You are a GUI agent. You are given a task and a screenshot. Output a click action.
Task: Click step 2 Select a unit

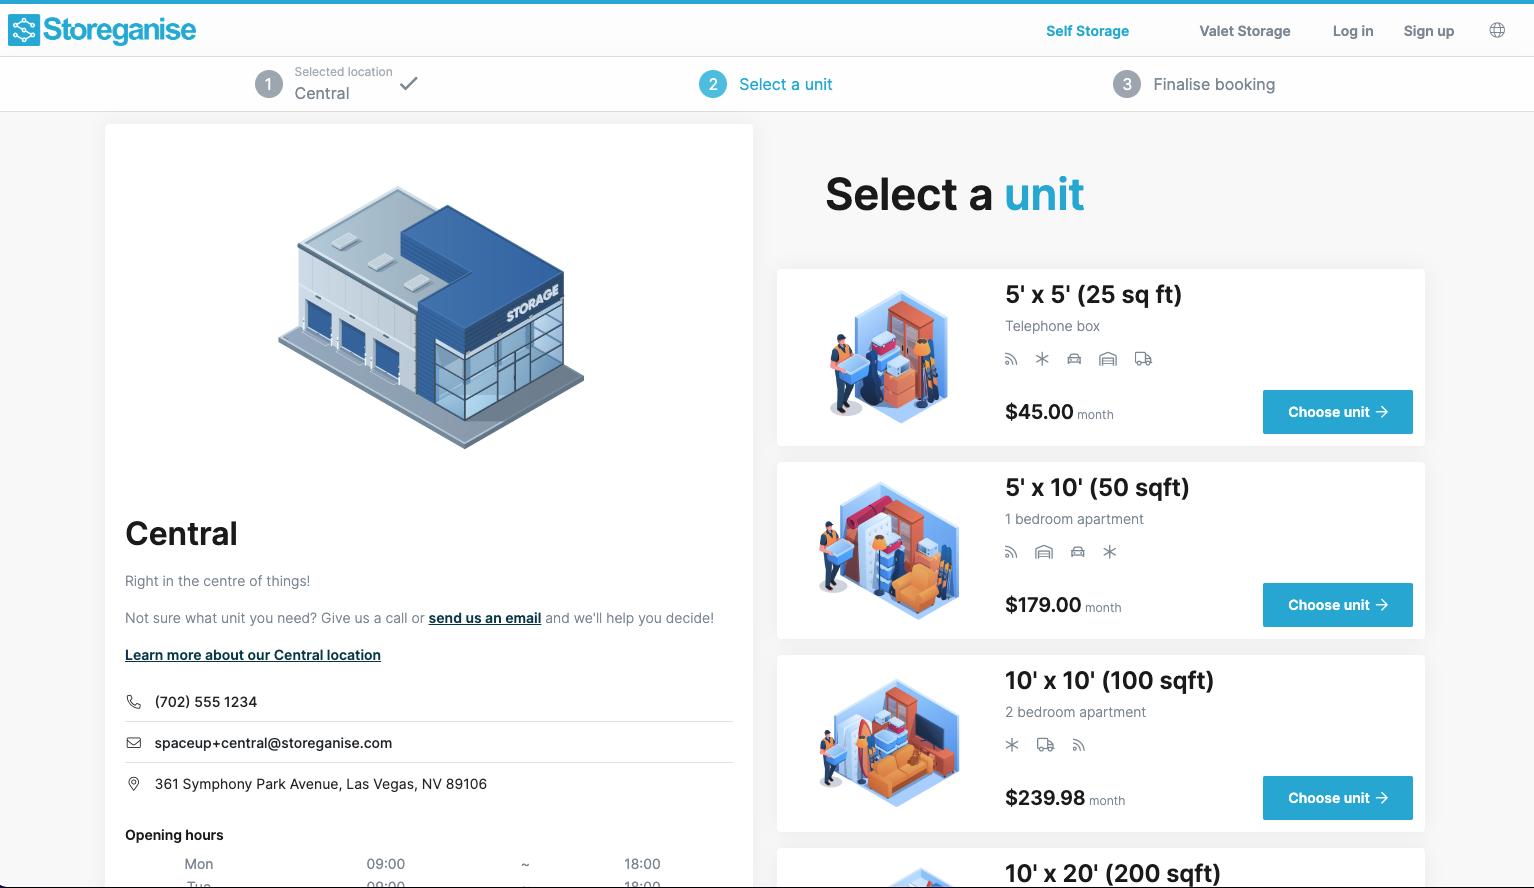tap(766, 84)
